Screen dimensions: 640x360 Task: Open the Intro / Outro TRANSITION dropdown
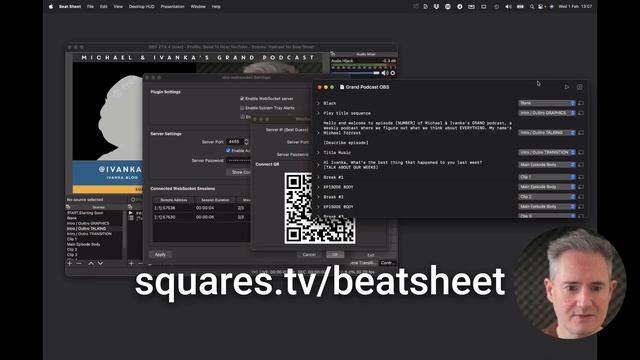547,152
